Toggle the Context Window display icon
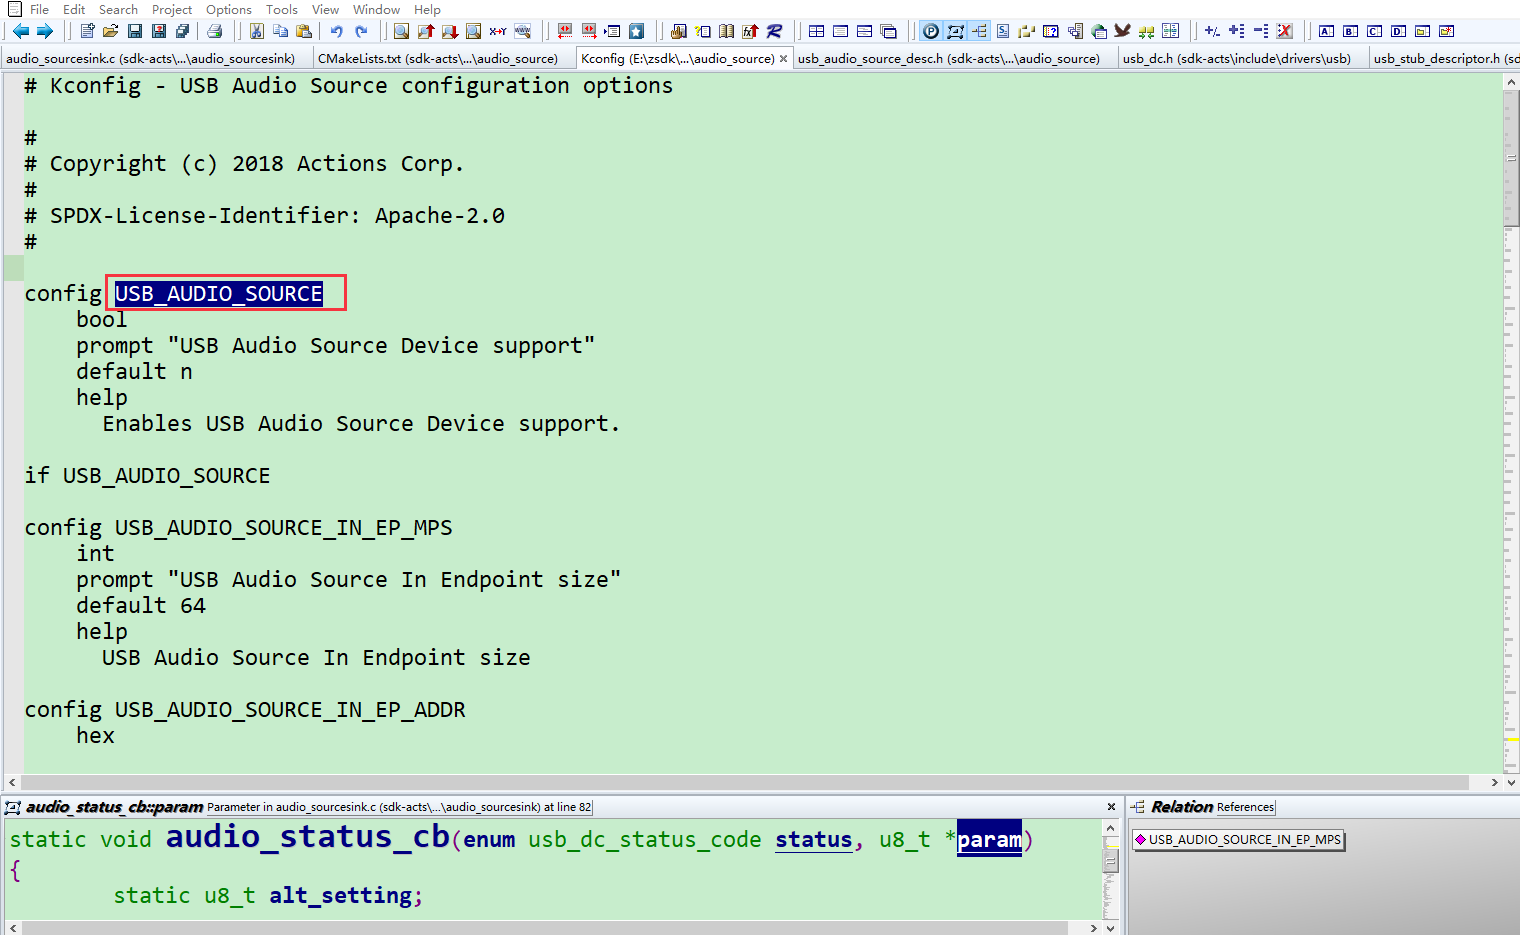This screenshot has width=1520, height=935. point(954,31)
